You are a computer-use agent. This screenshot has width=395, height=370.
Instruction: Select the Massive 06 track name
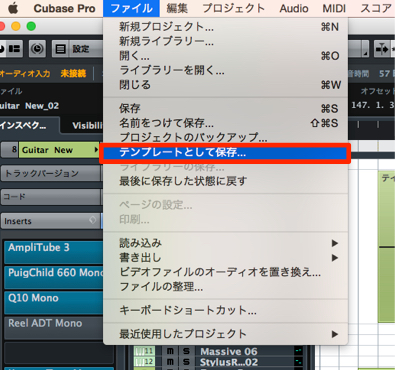pyautogui.click(x=229, y=351)
